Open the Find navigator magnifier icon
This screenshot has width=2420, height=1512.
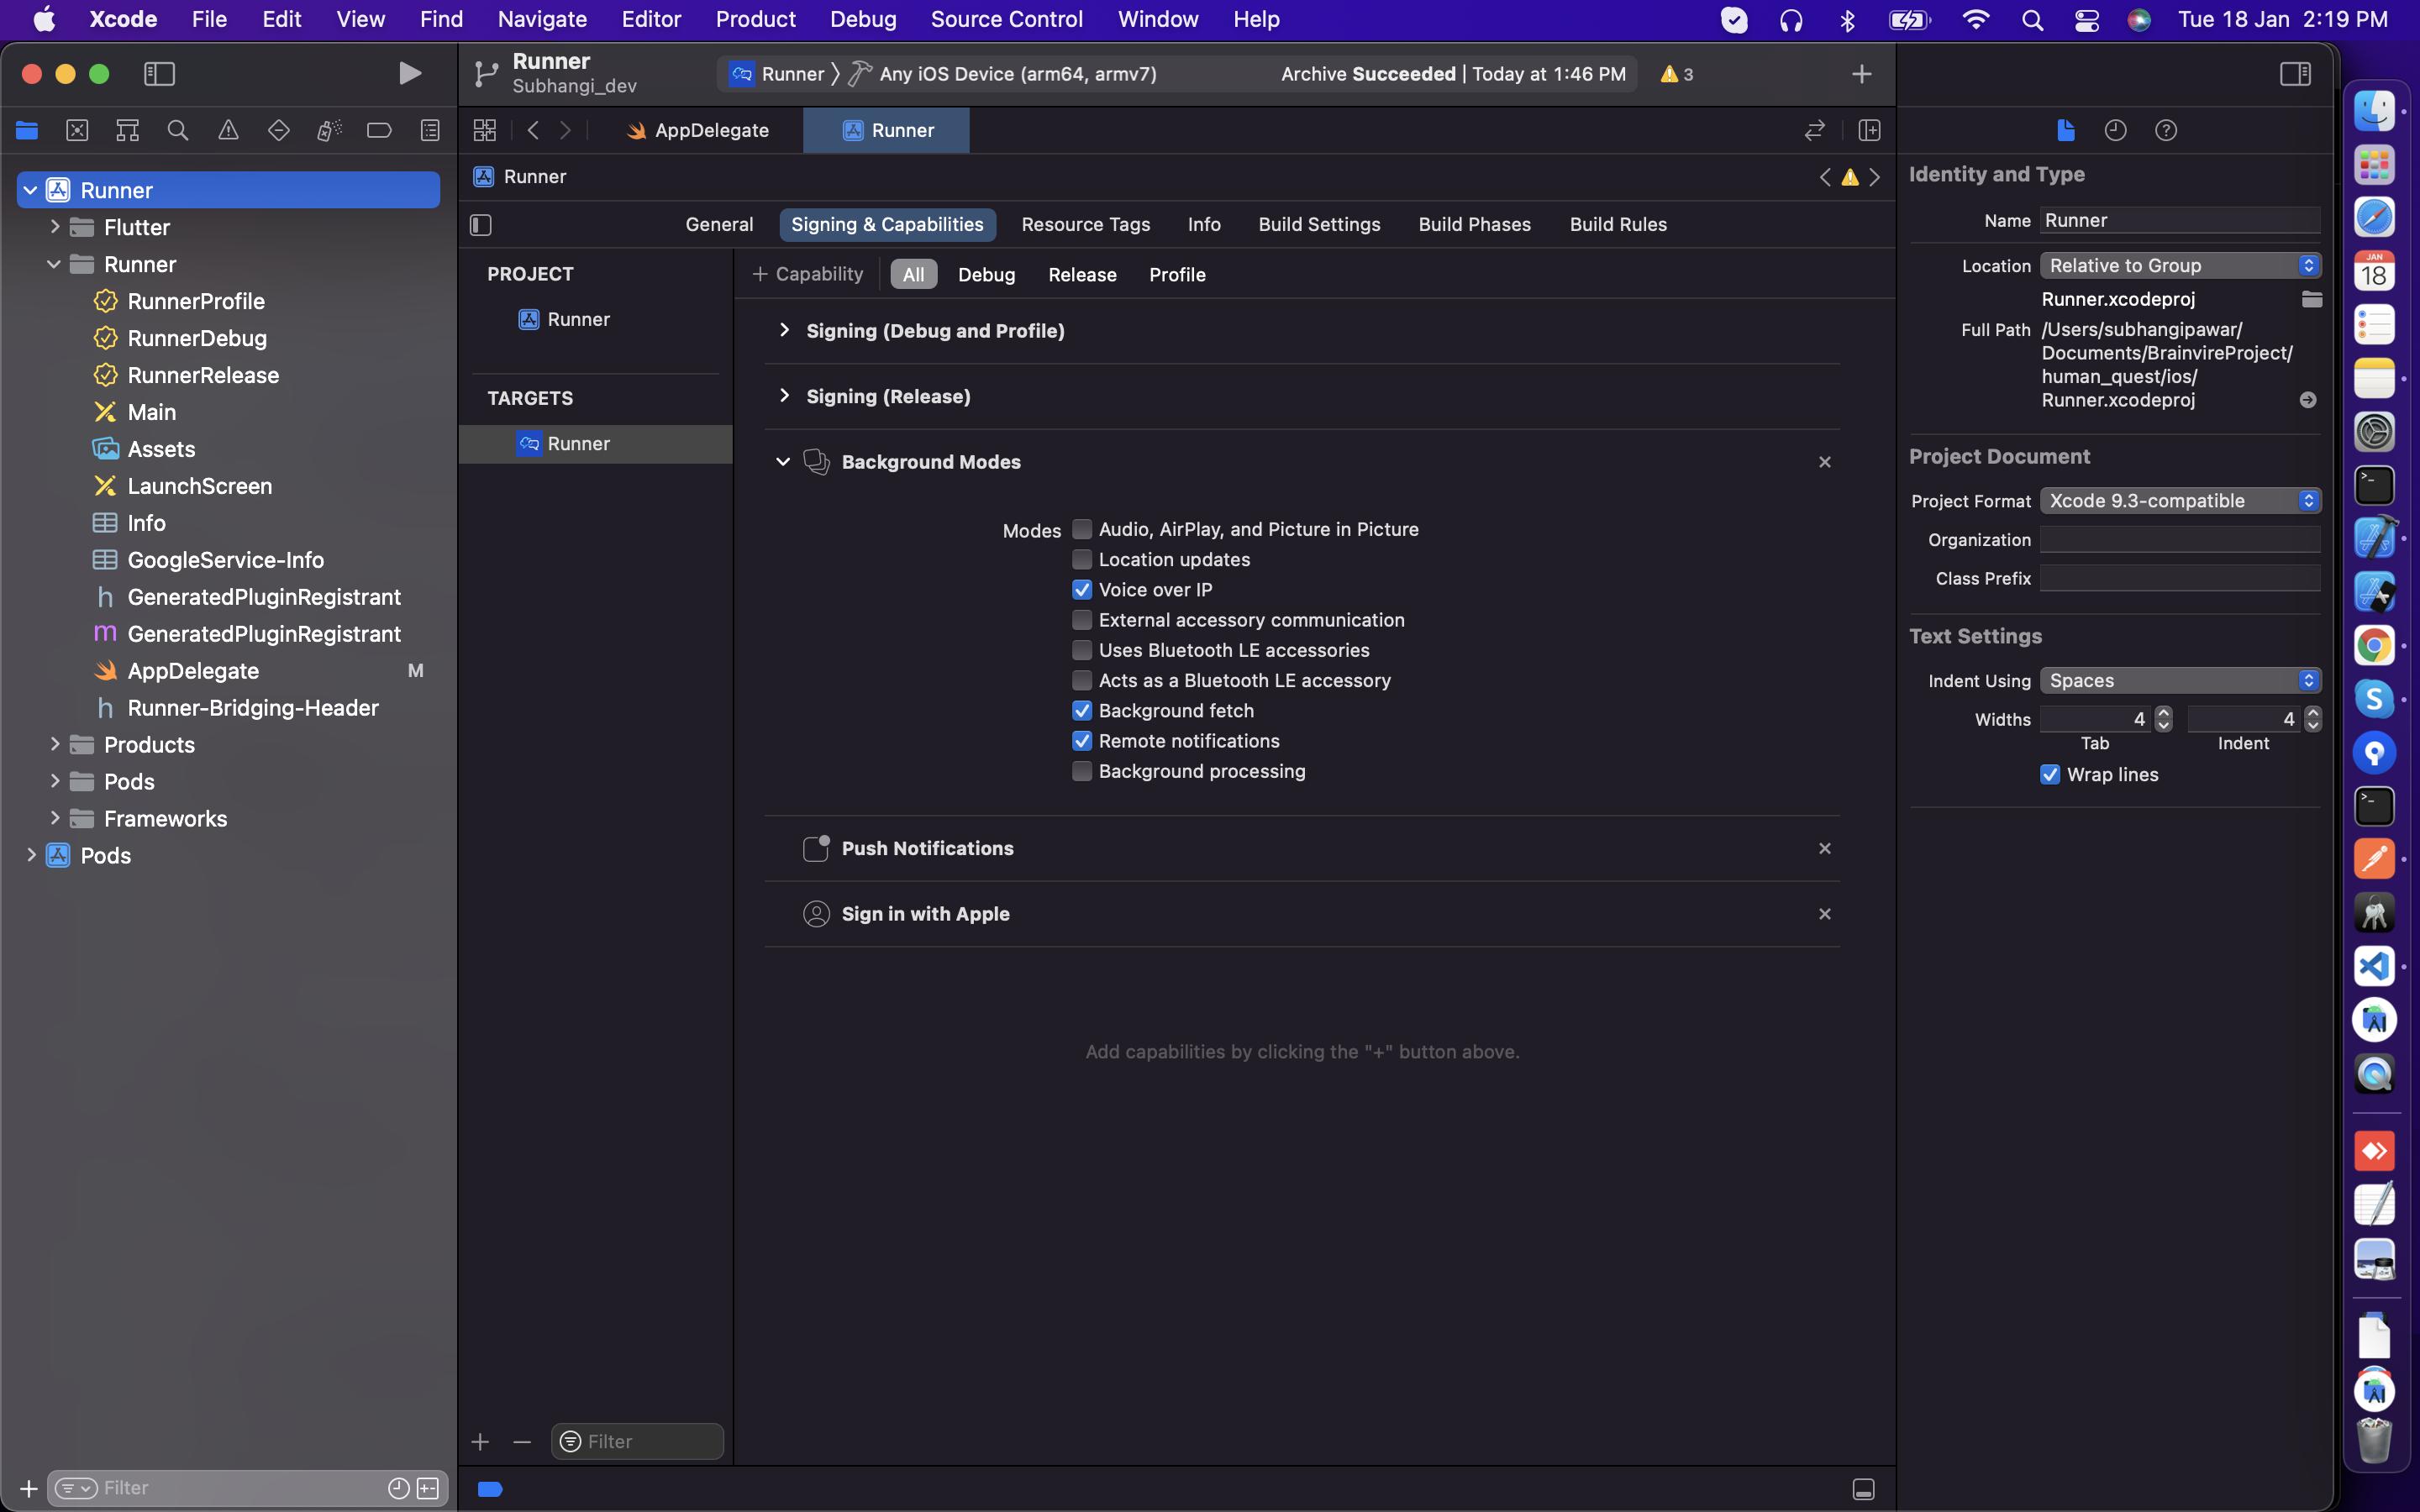178,130
